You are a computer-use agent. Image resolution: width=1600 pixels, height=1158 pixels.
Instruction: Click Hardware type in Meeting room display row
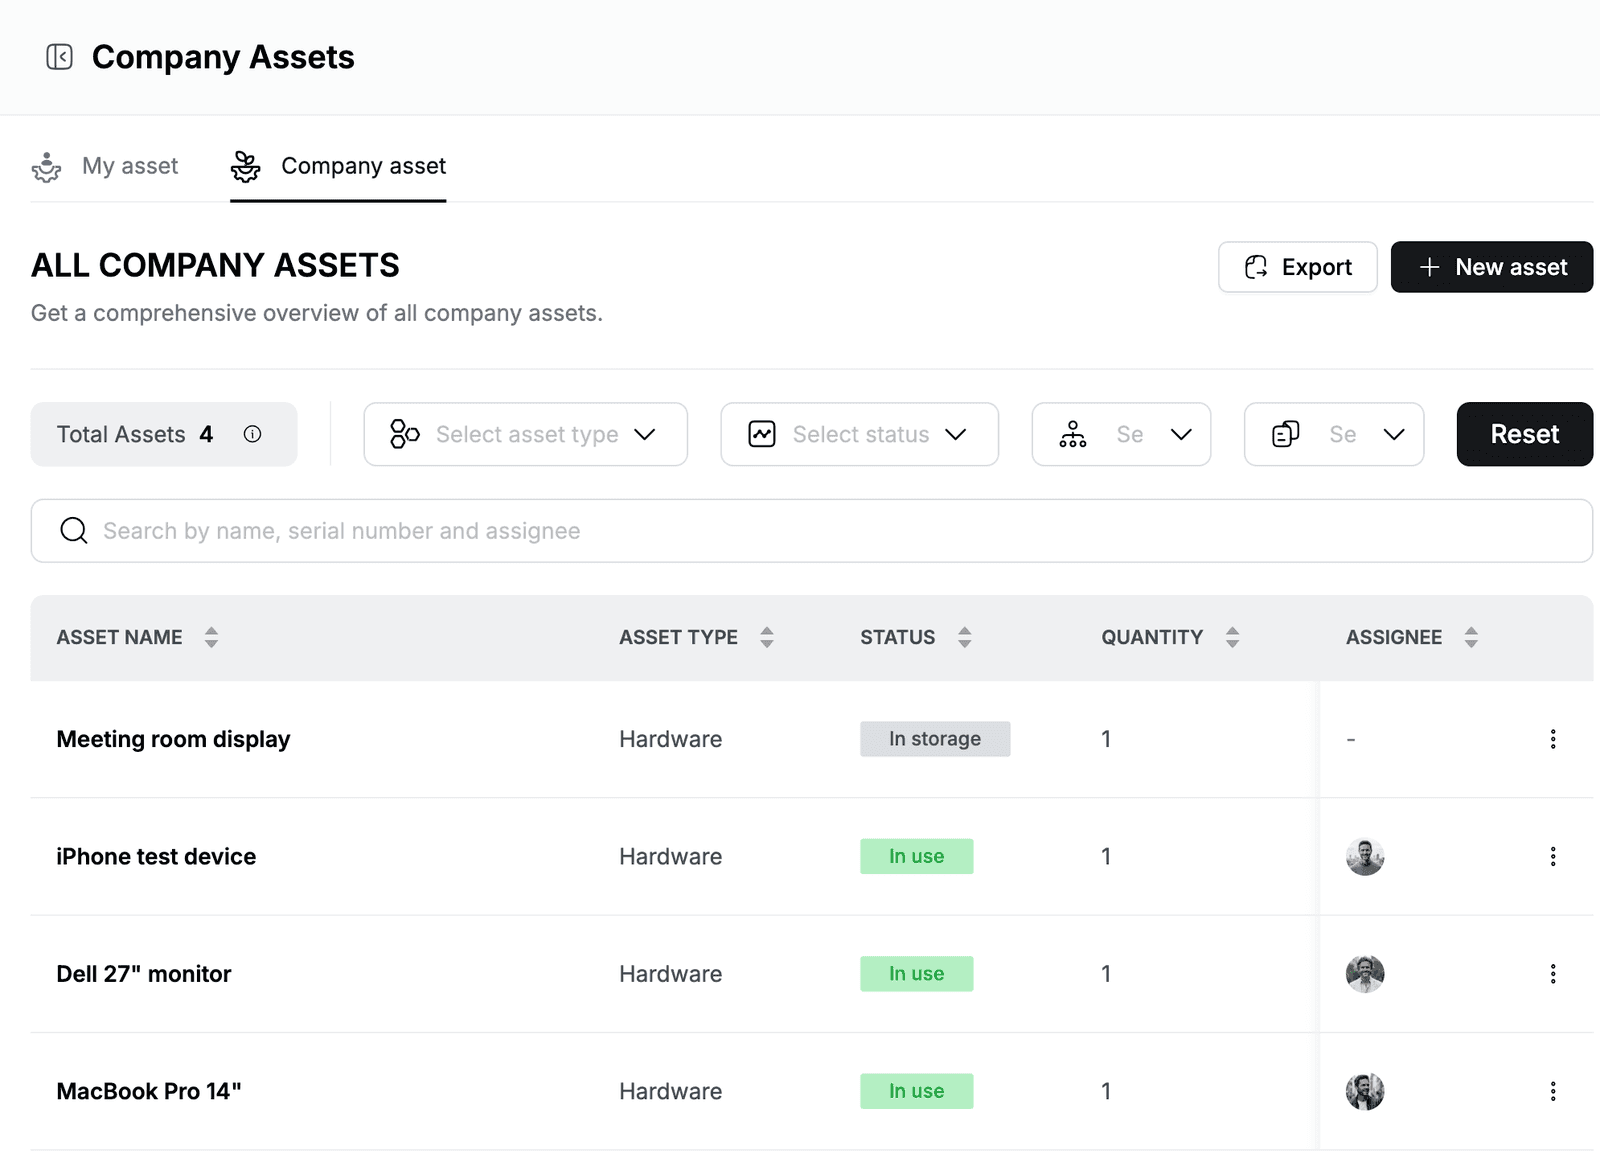[x=670, y=739]
